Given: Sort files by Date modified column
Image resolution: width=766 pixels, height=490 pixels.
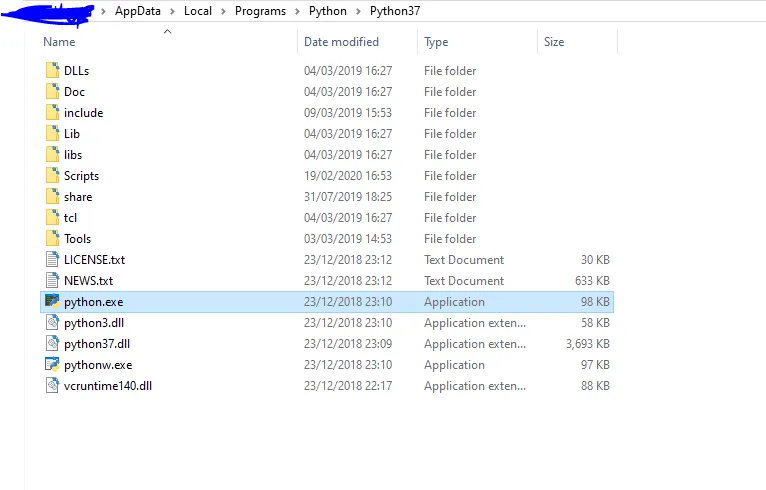Looking at the screenshot, I should coord(341,42).
